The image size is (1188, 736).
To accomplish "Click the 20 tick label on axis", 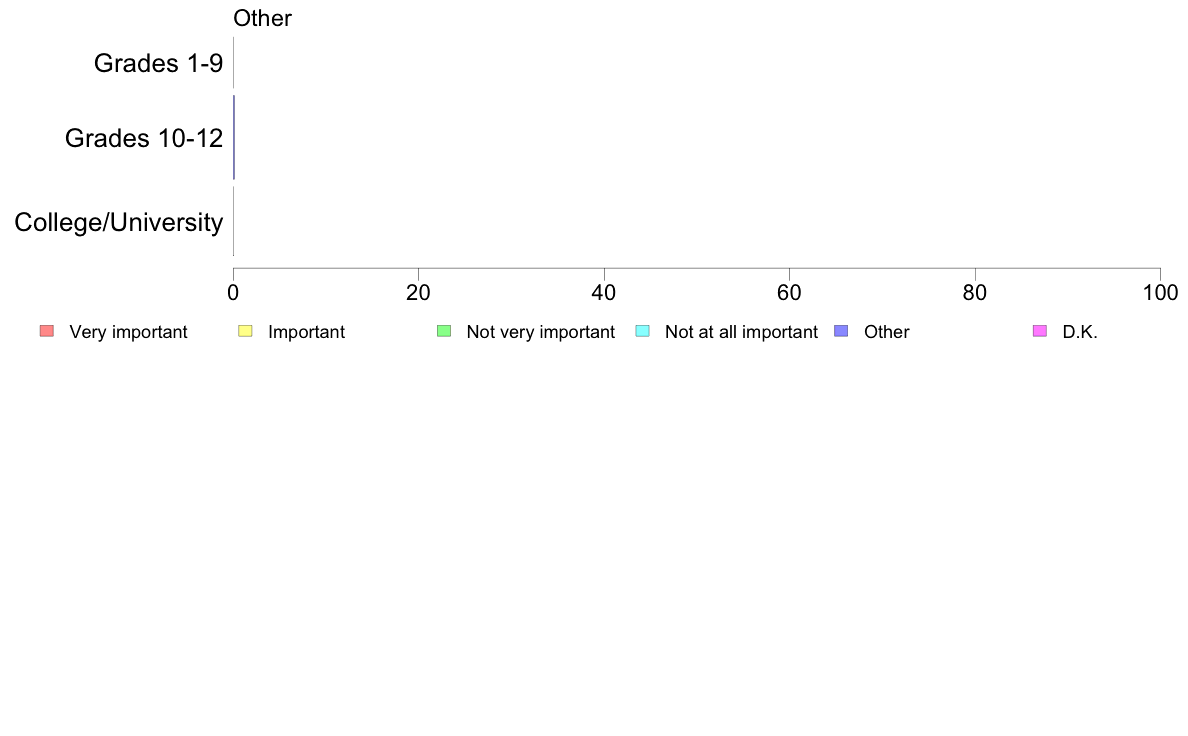I will click(x=418, y=293).
